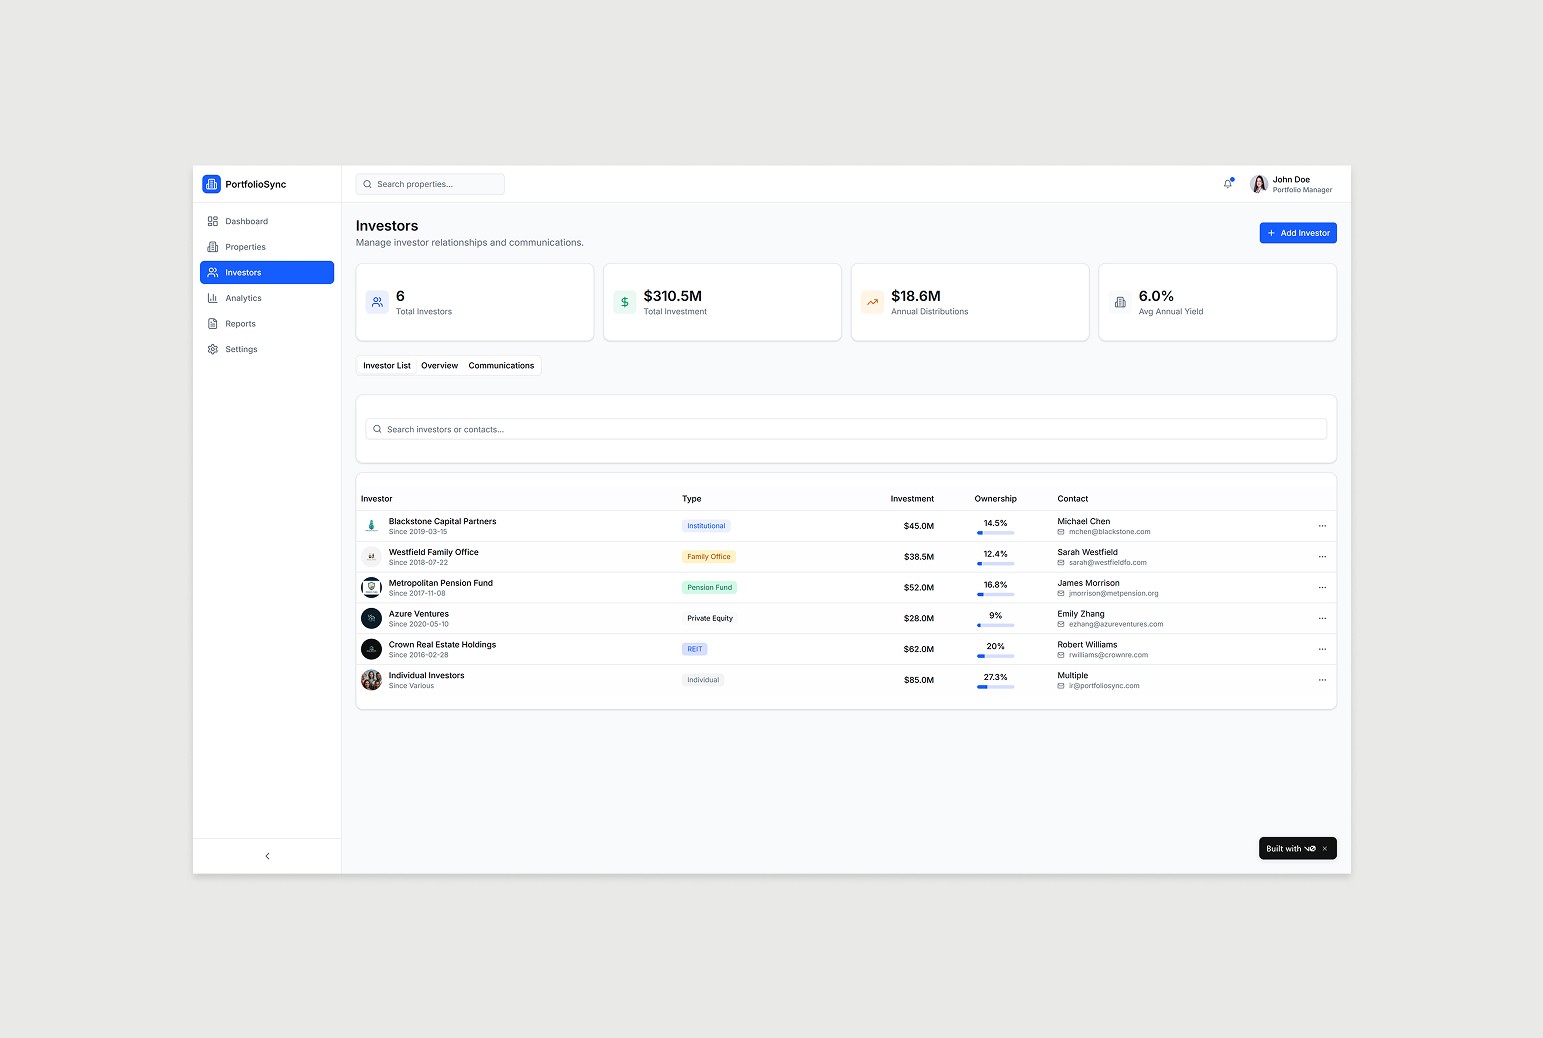Click John Doe's profile avatar
Screen dimensions: 1543x1038
tap(1259, 184)
